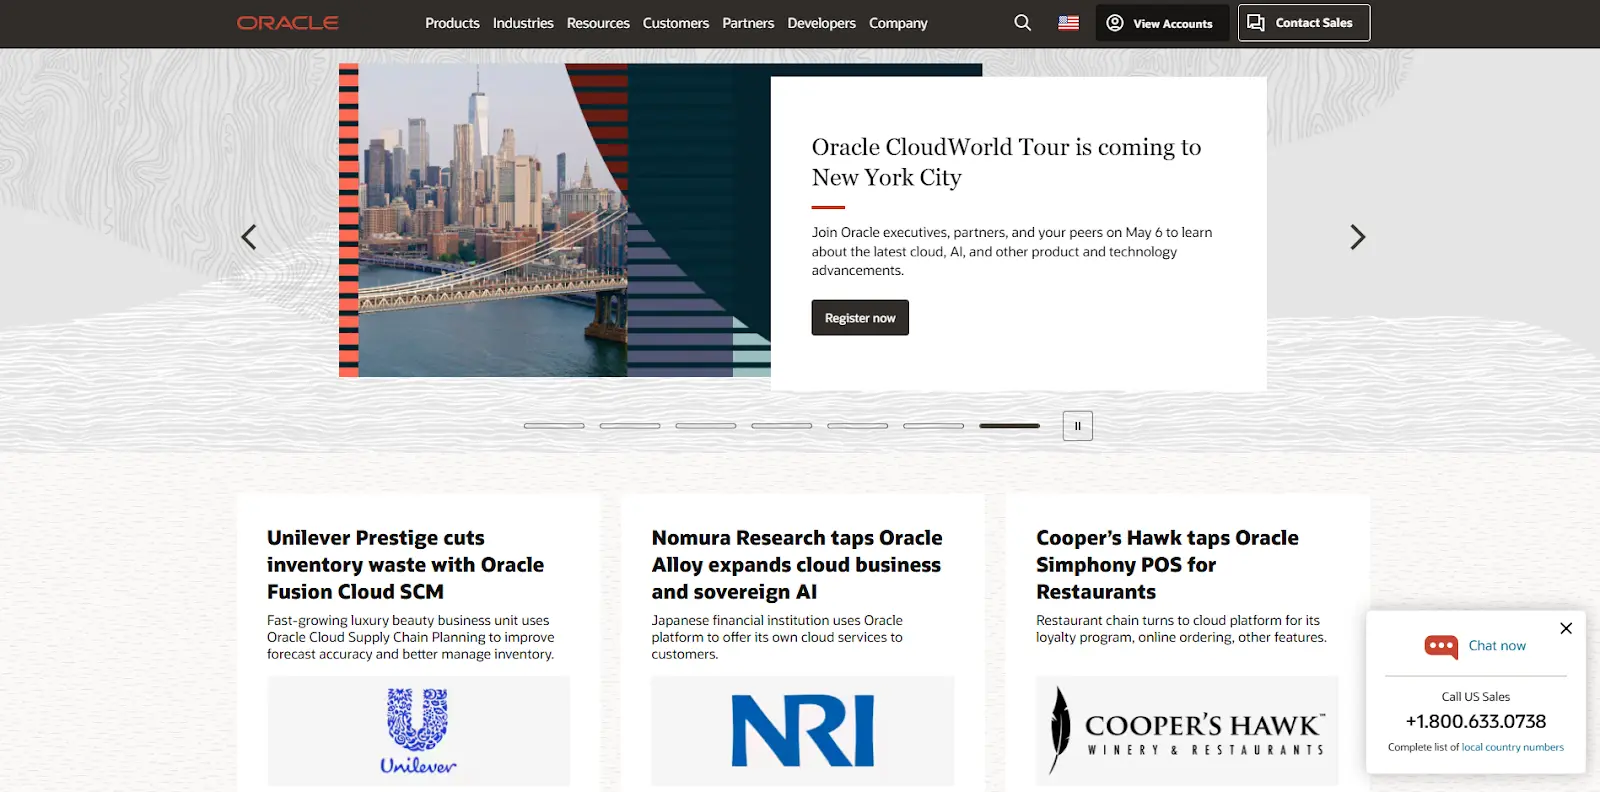The height and width of the screenshot is (792, 1600).
Task: Click the NRI logo image
Action: pos(803,731)
